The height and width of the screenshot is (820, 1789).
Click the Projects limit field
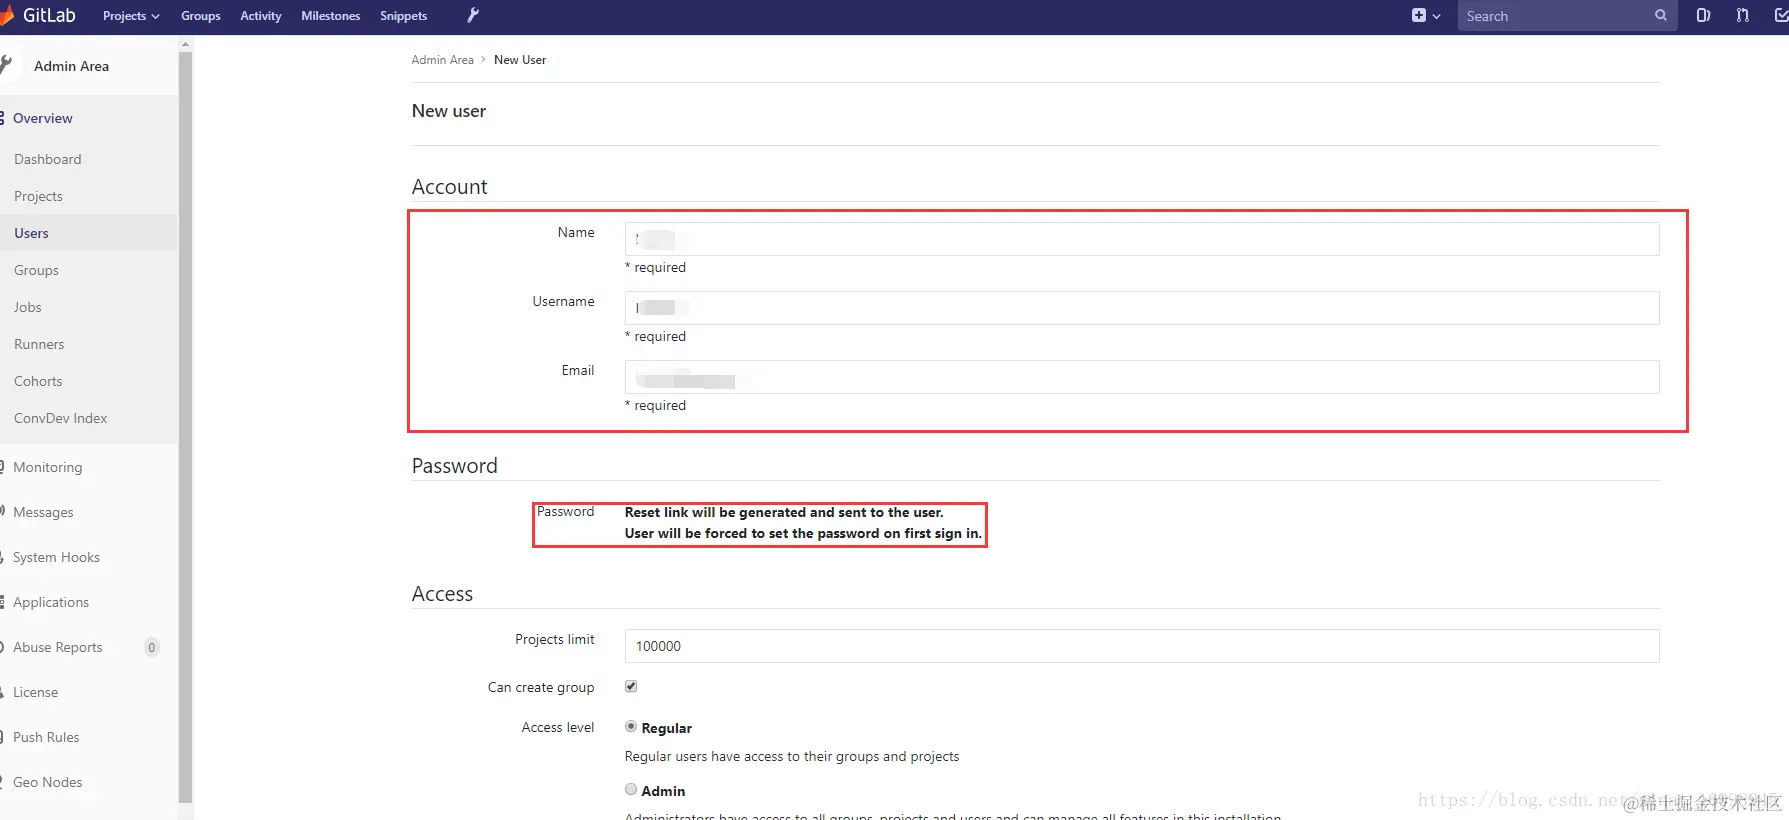tap(1142, 646)
